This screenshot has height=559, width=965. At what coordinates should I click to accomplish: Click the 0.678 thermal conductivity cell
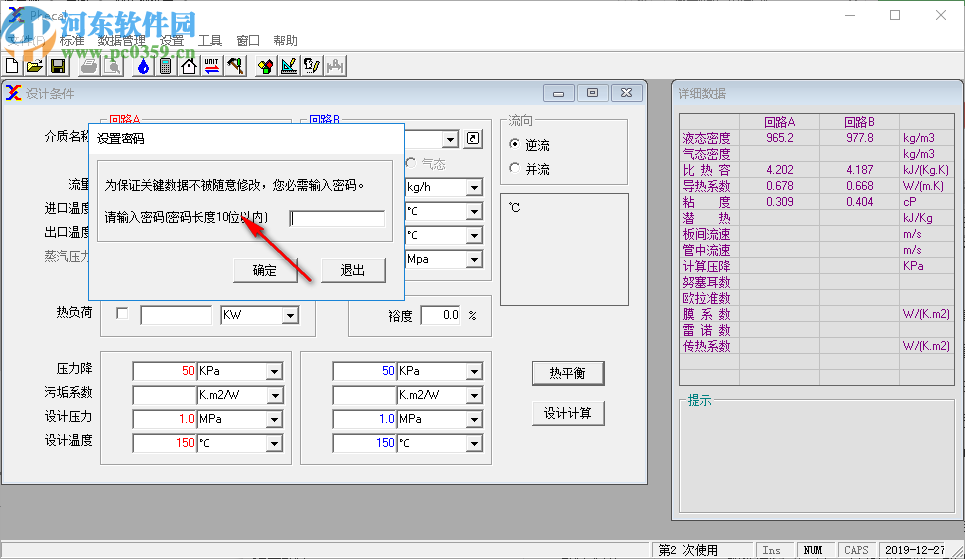click(x=779, y=186)
